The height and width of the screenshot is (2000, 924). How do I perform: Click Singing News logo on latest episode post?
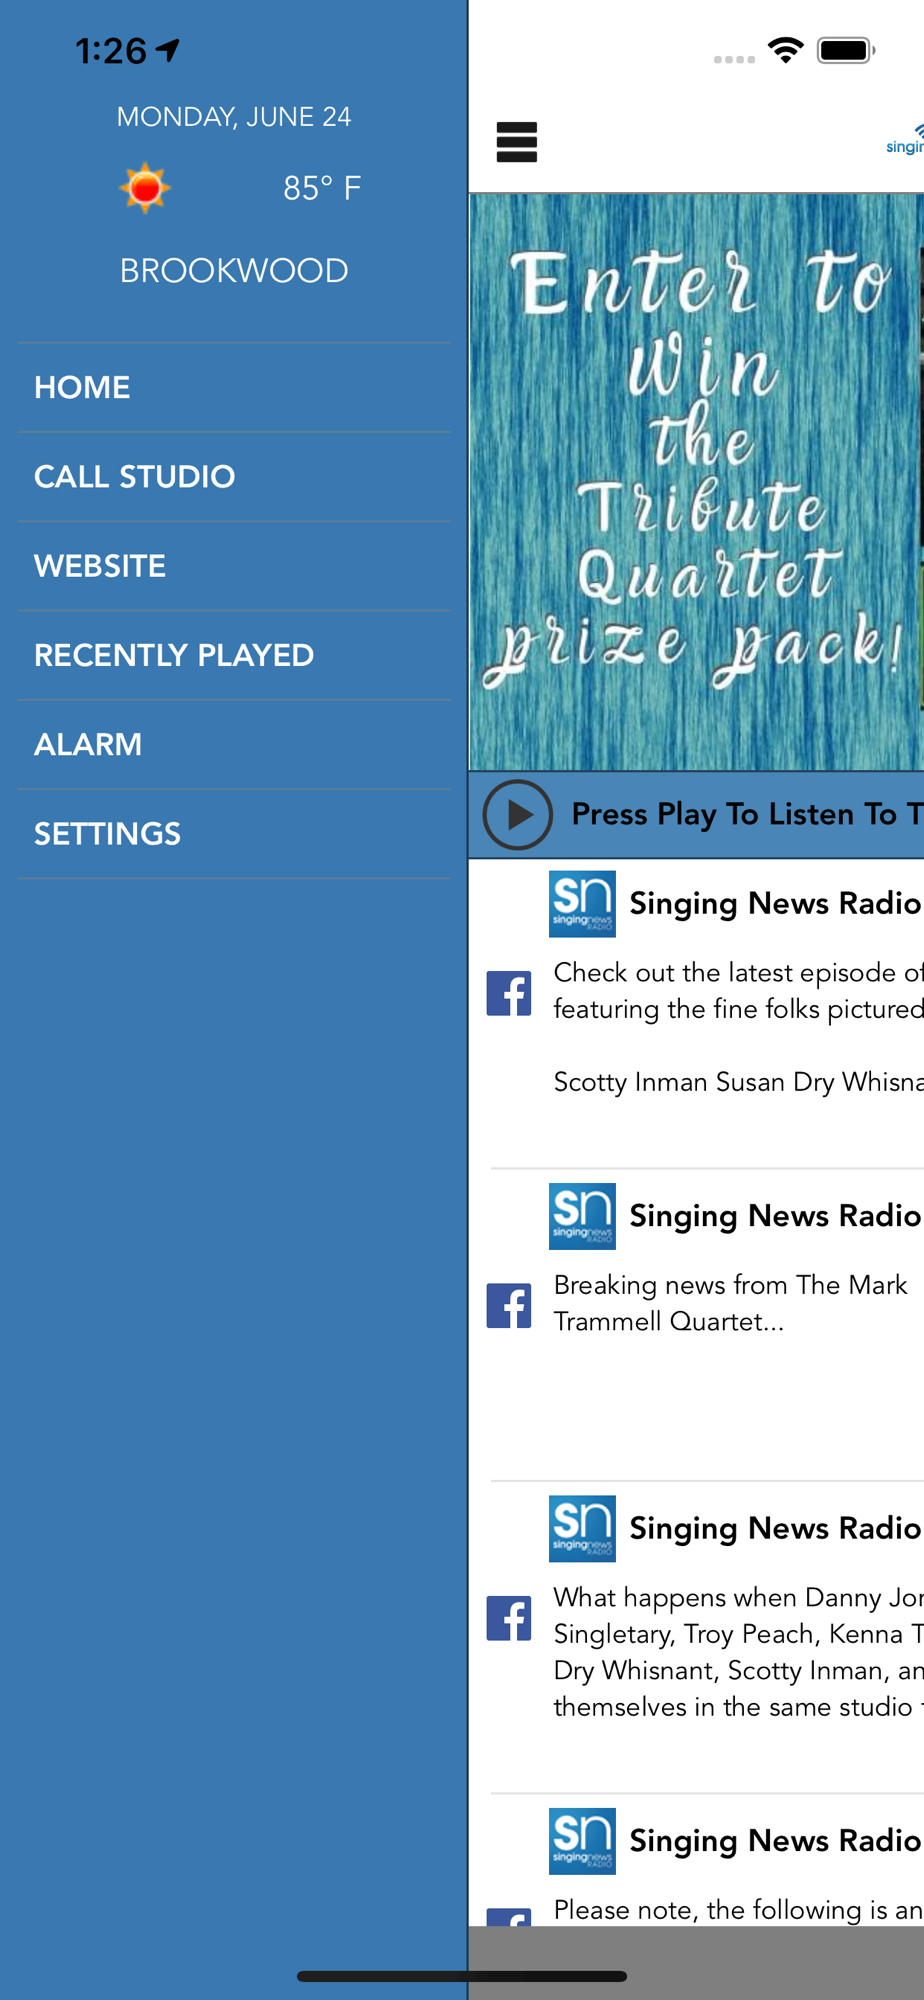(582, 904)
